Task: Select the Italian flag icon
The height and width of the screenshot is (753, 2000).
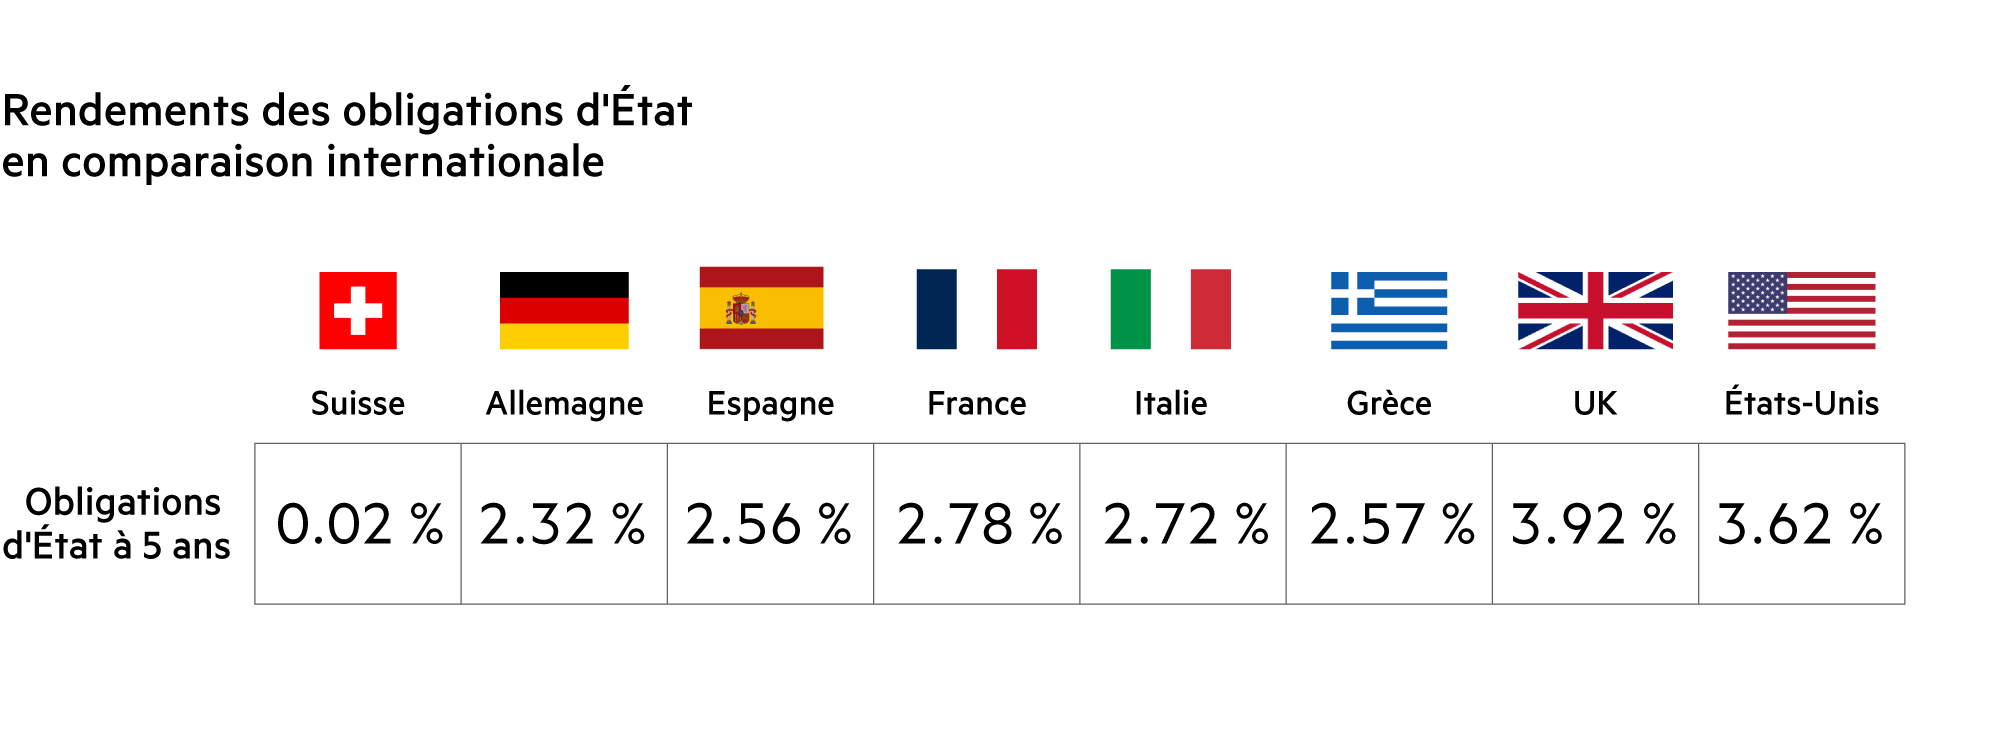Action: 1170,309
